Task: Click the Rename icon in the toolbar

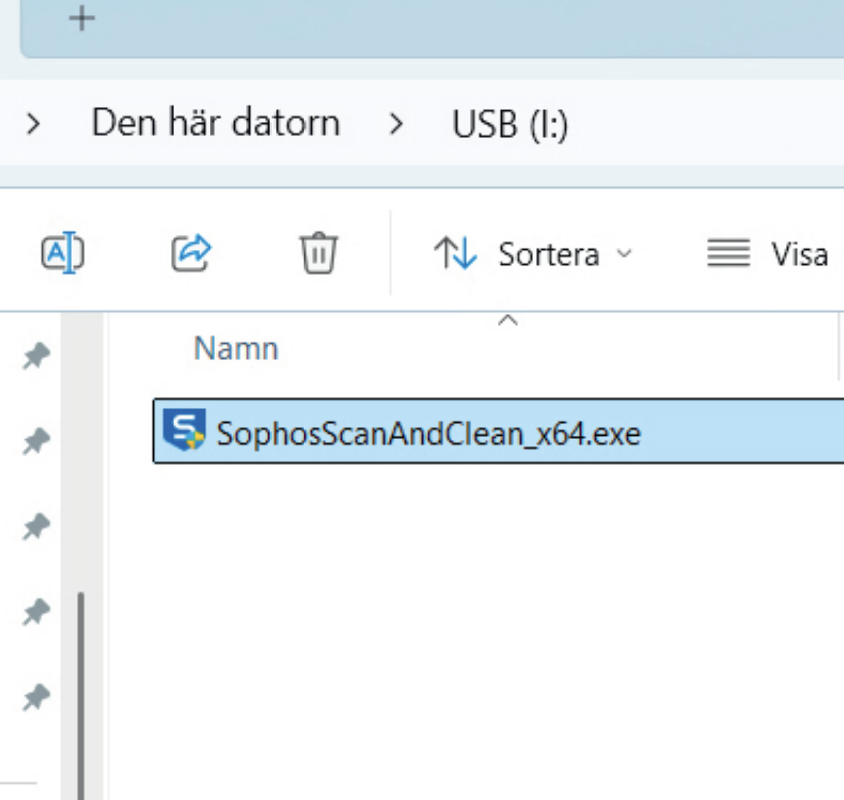Action: (x=62, y=253)
